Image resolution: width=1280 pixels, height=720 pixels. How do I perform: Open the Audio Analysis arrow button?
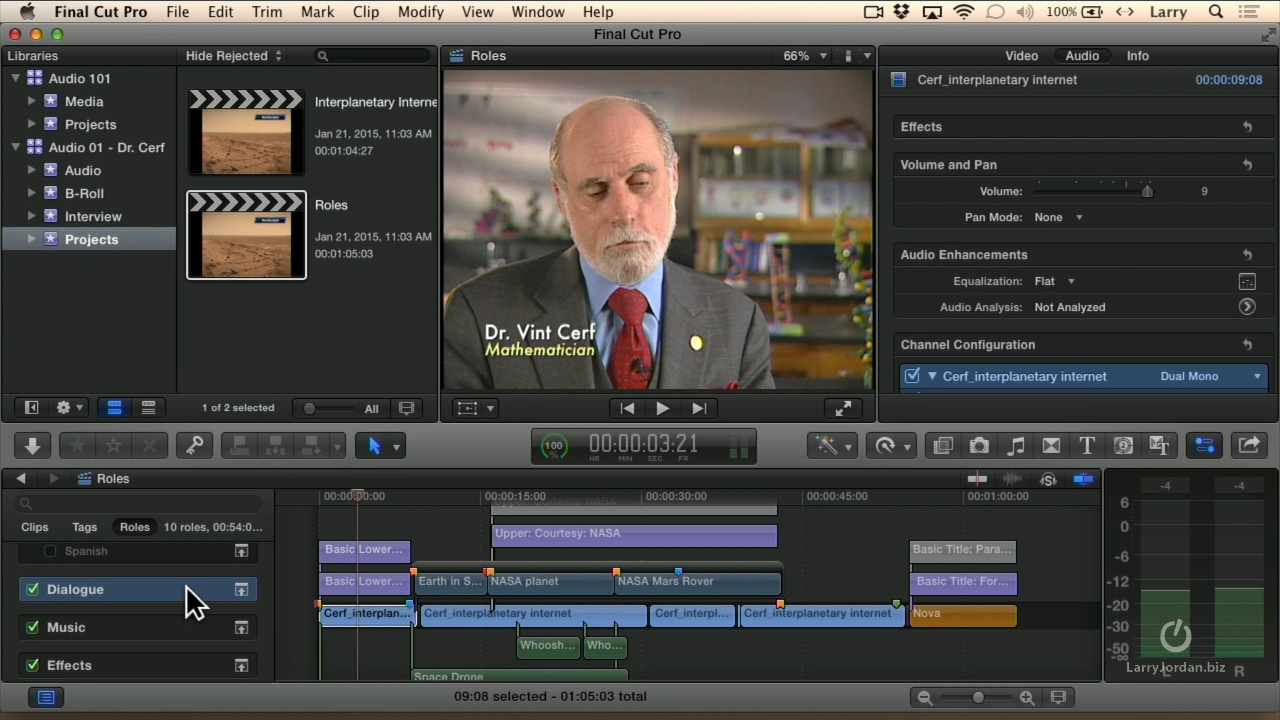(1247, 307)
